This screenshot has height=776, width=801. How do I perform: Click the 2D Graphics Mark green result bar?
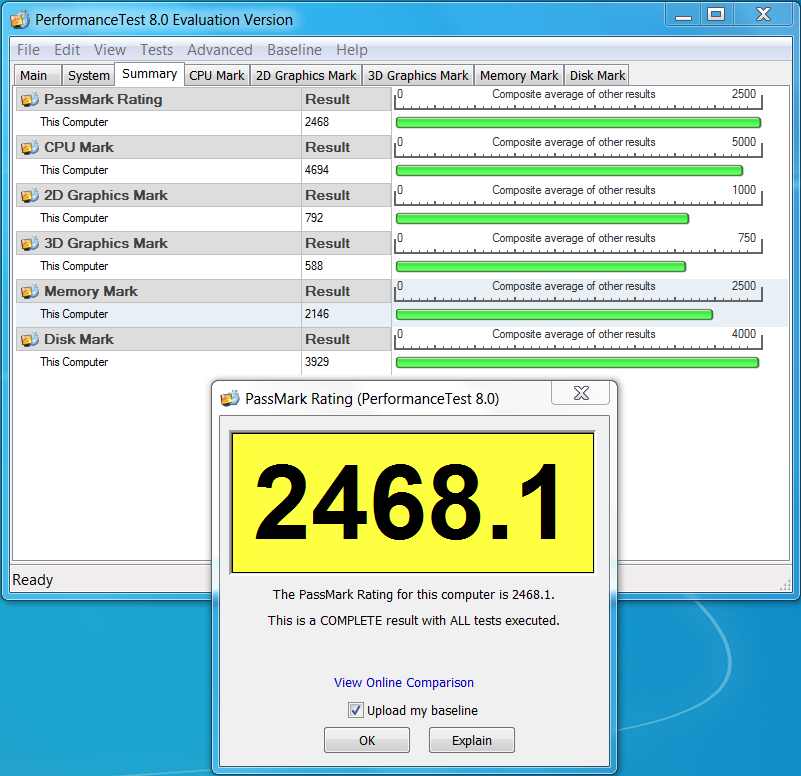(543, 219)
